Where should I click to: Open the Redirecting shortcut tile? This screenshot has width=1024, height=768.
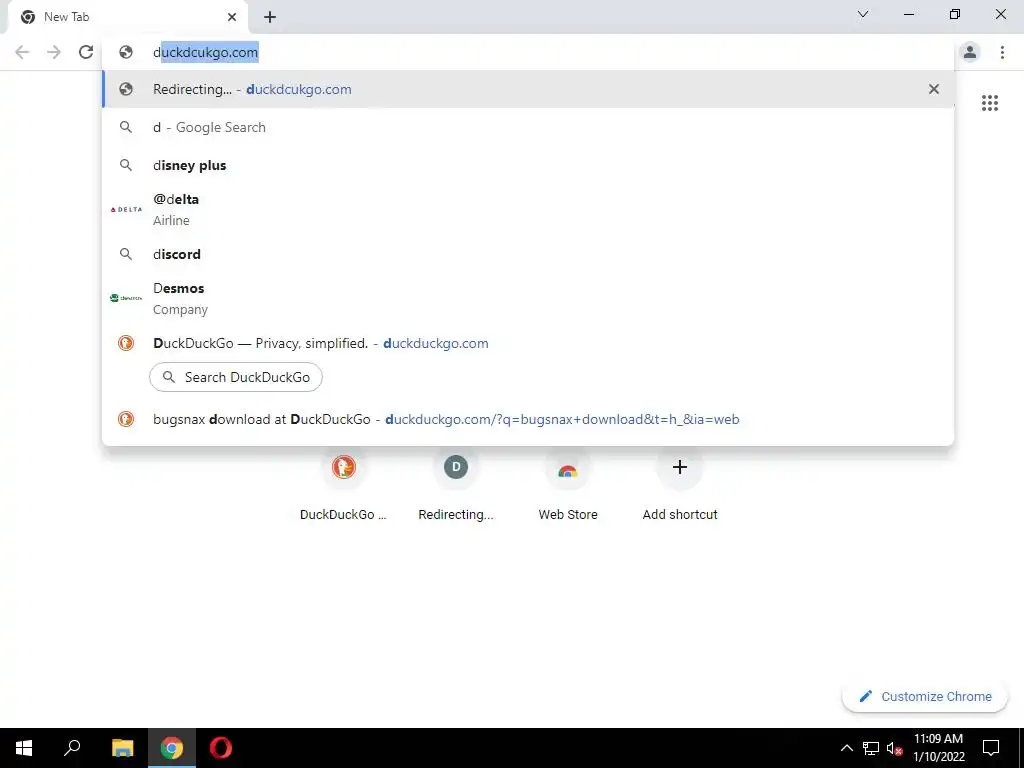coord(456,485)
